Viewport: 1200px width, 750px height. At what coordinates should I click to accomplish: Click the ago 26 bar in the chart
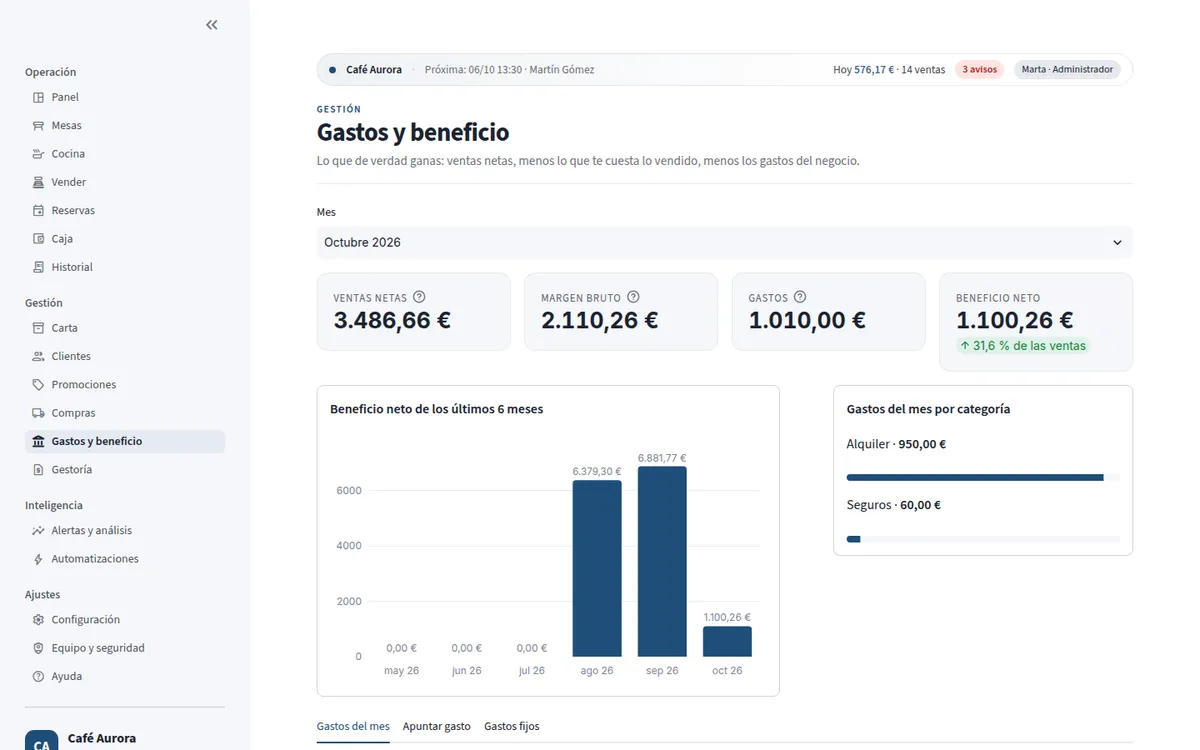point(597,568)
